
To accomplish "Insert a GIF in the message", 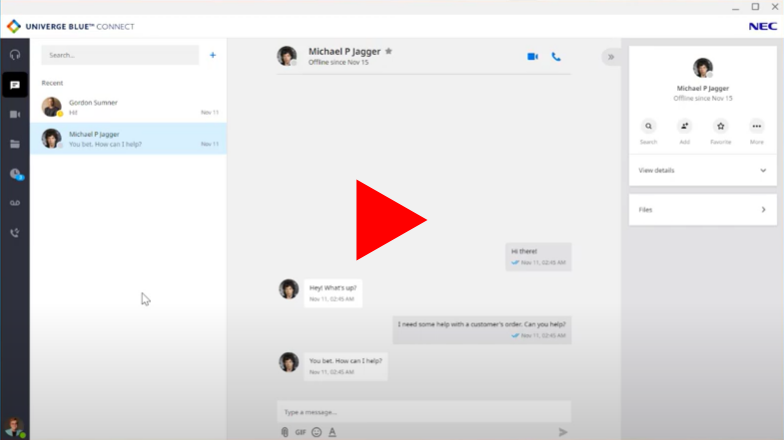I will tap(300, 432).
